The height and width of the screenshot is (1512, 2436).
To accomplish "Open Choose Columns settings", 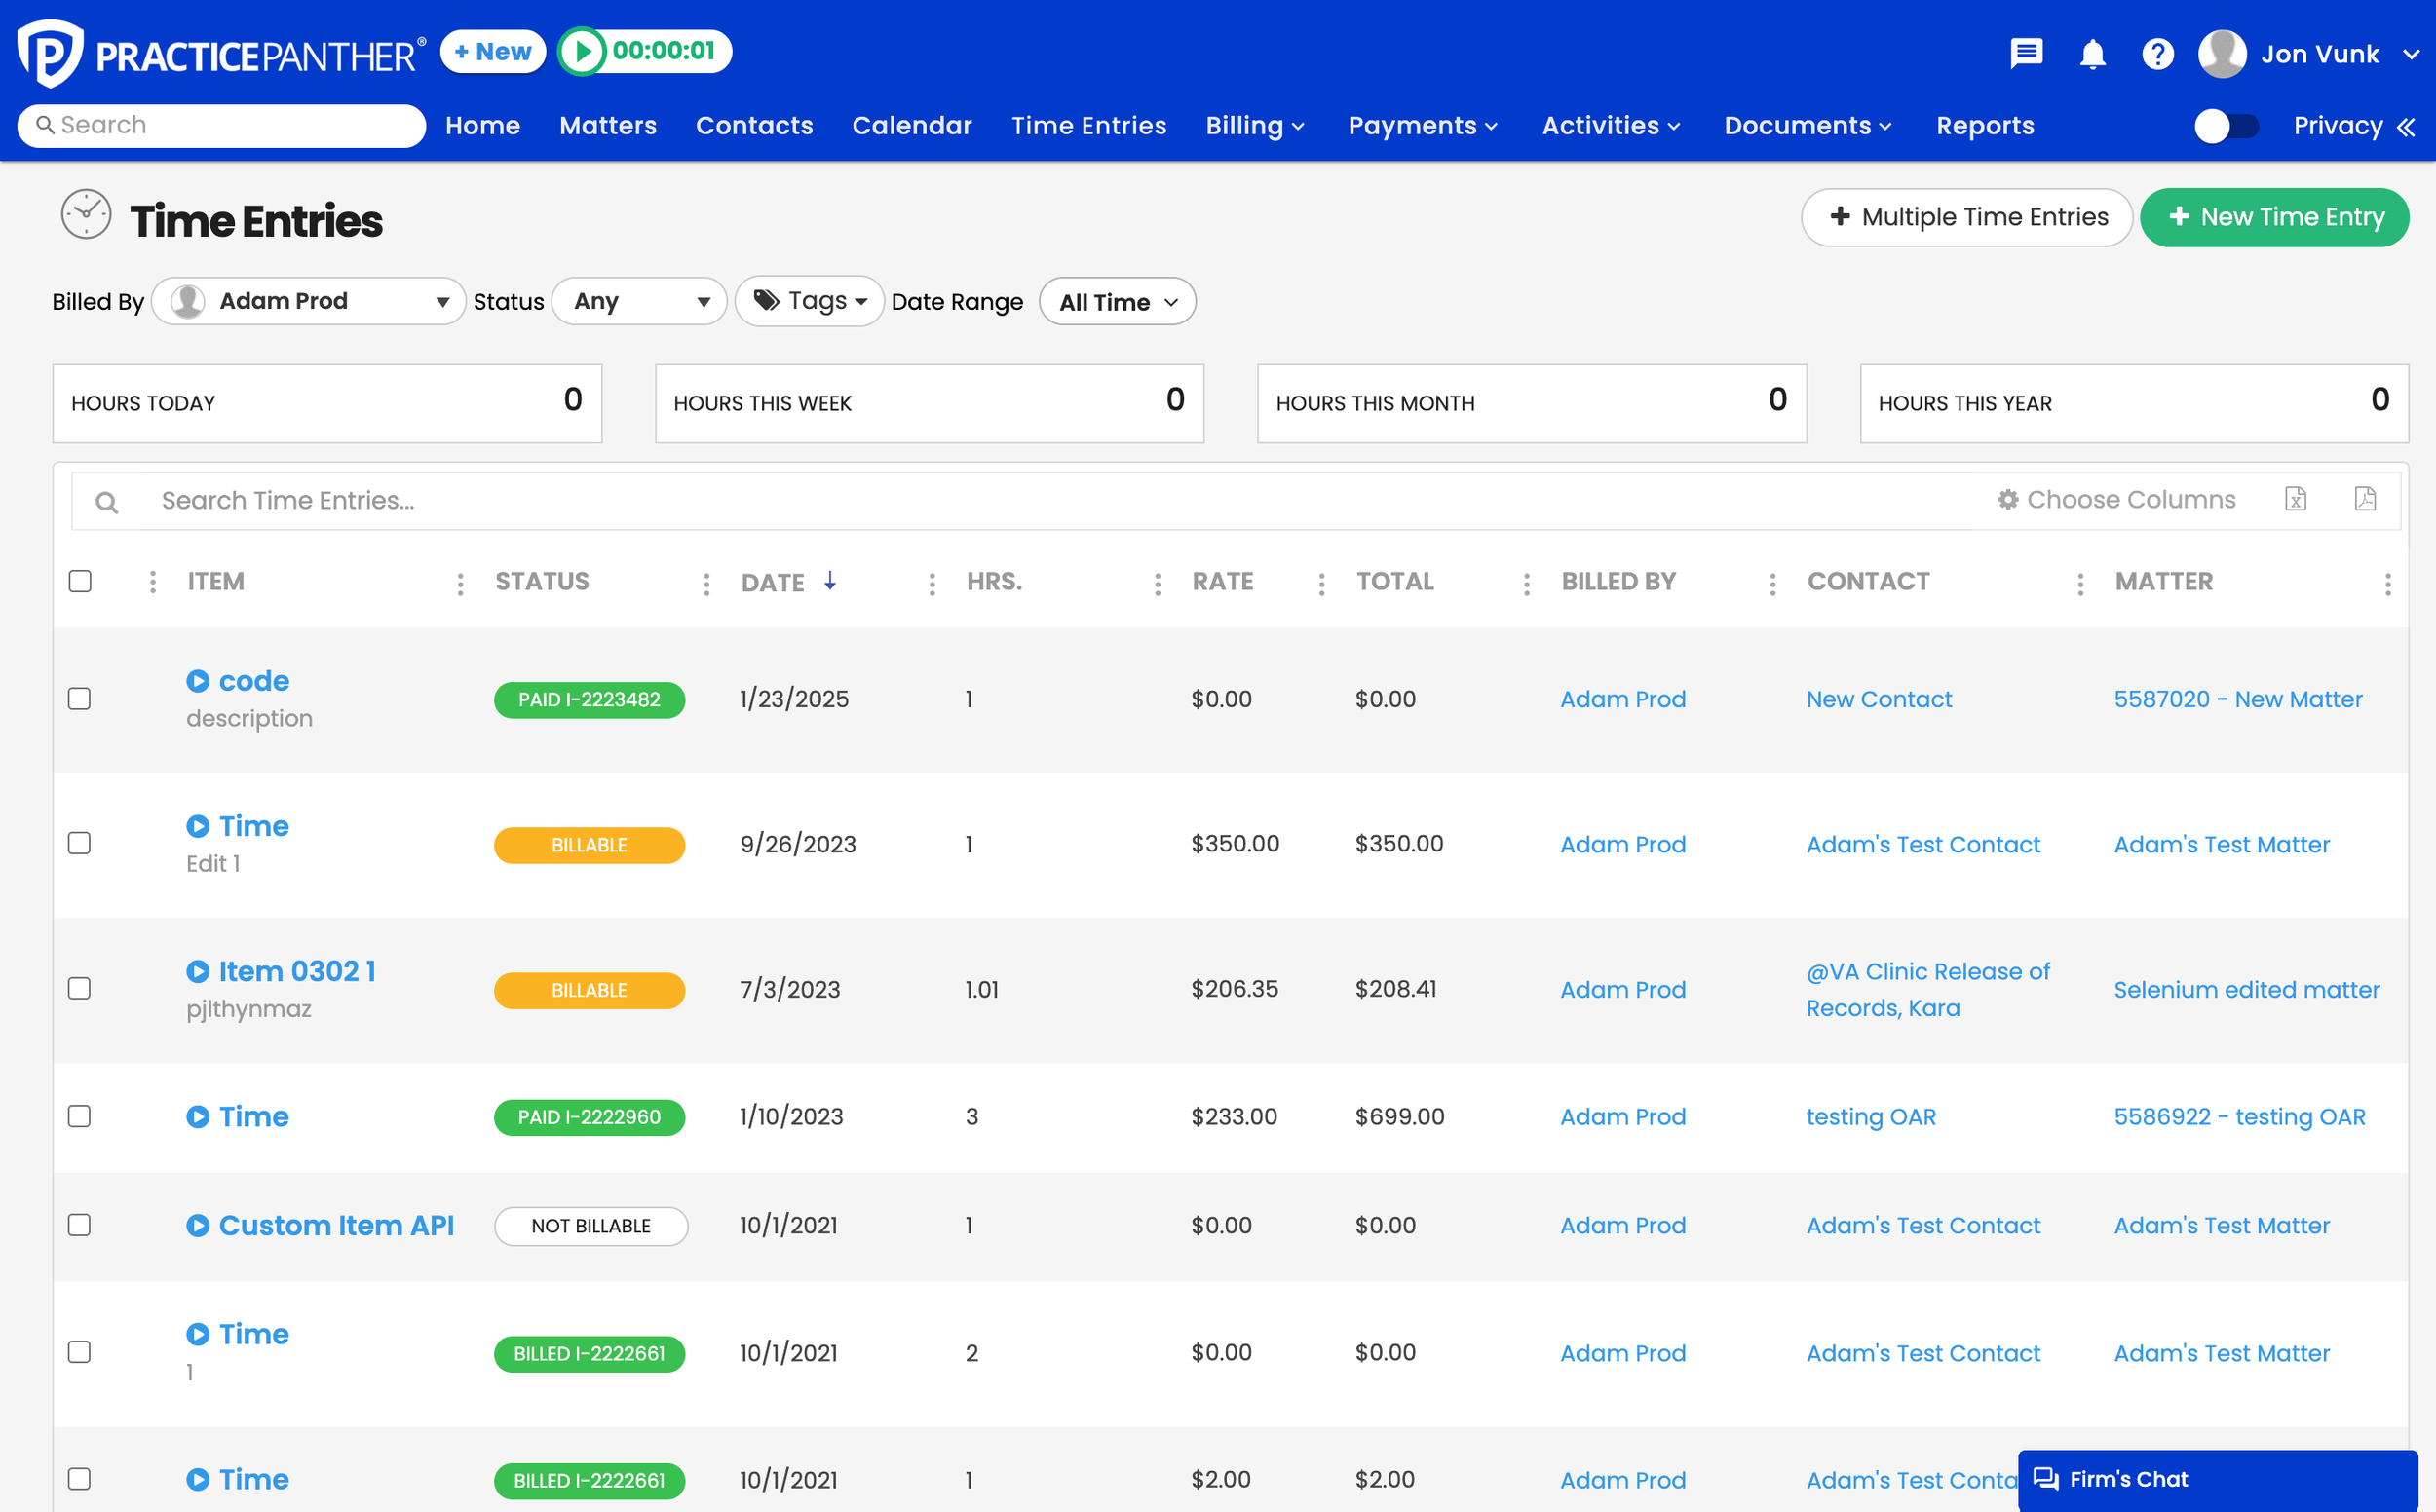I will click(x=2117, y=499).
